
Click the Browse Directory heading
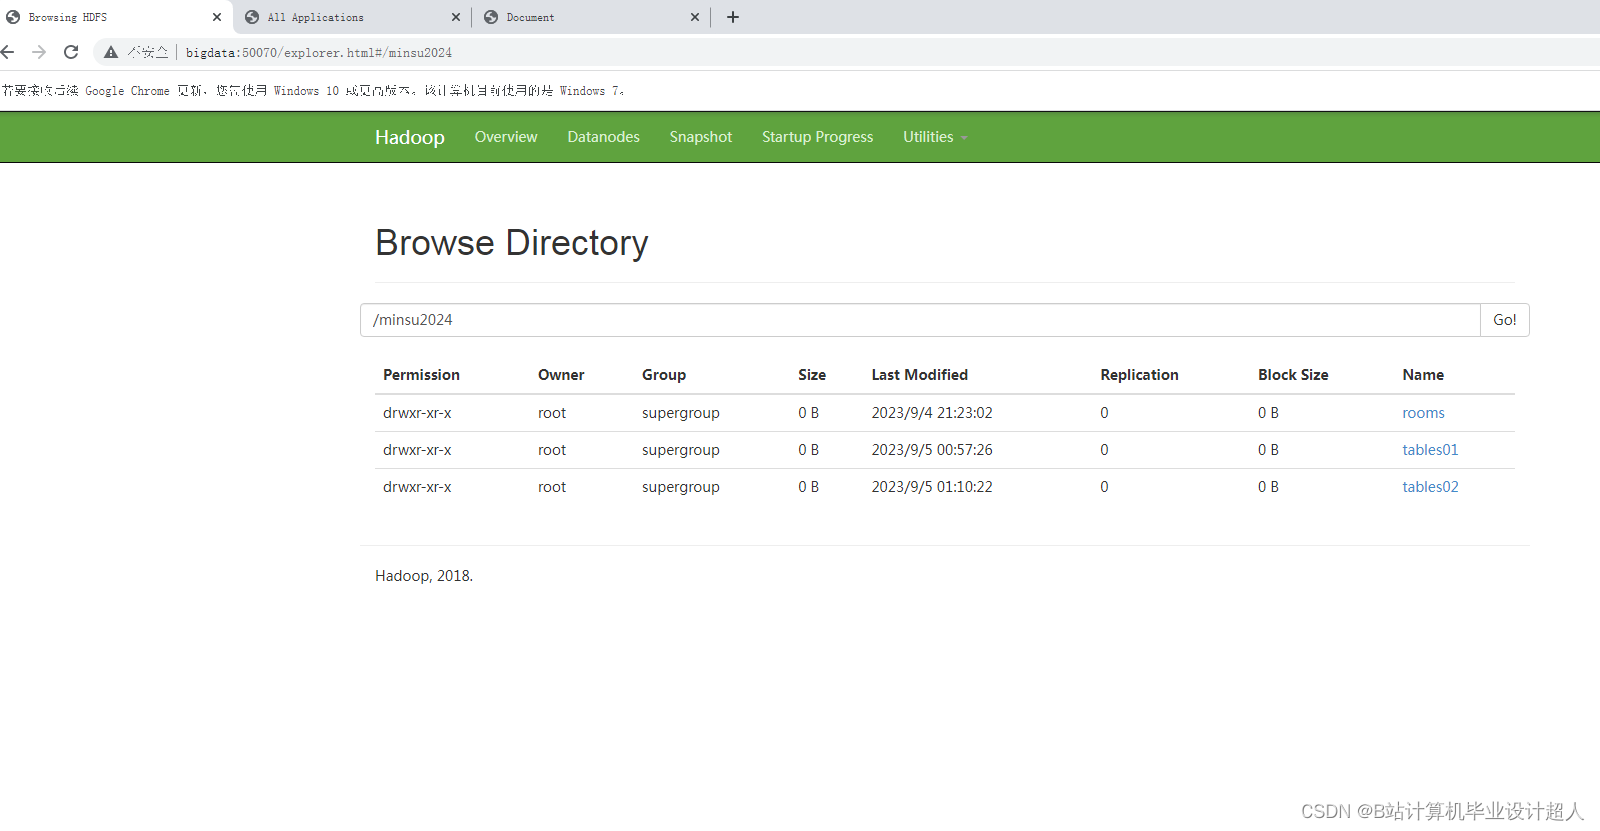[x=512, y=243]
